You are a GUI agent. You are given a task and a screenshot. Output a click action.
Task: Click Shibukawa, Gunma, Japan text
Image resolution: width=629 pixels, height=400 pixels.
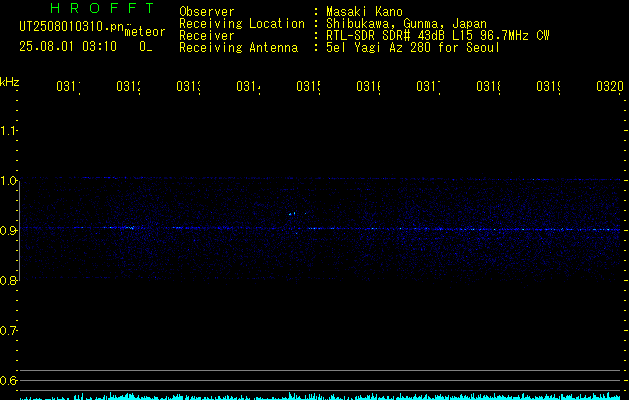[x=406, y=24]
